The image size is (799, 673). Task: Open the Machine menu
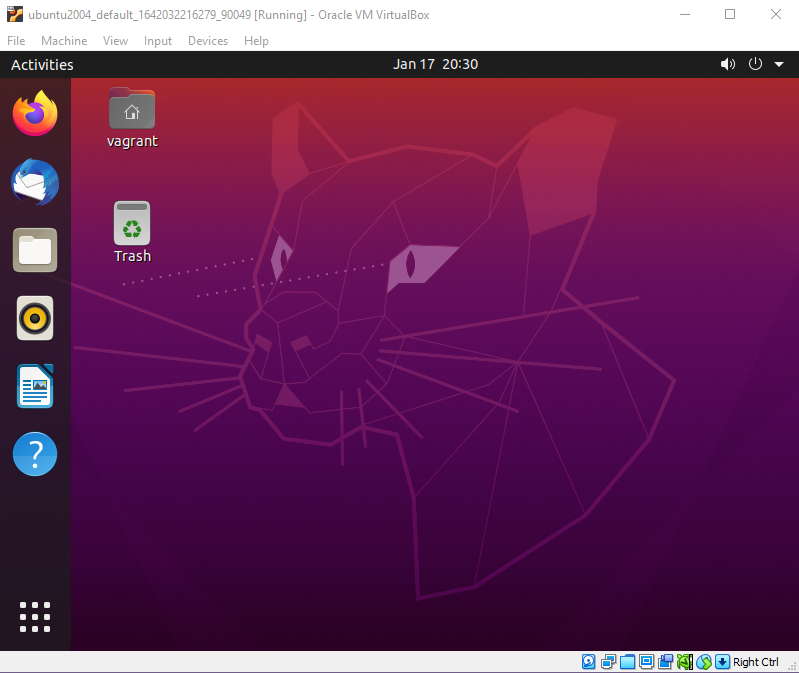pyautogui.click(x=64, y=41)
